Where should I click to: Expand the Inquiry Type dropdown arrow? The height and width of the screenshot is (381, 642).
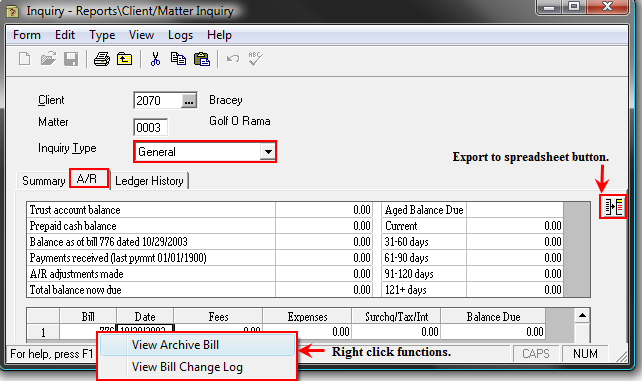point(268,152)
